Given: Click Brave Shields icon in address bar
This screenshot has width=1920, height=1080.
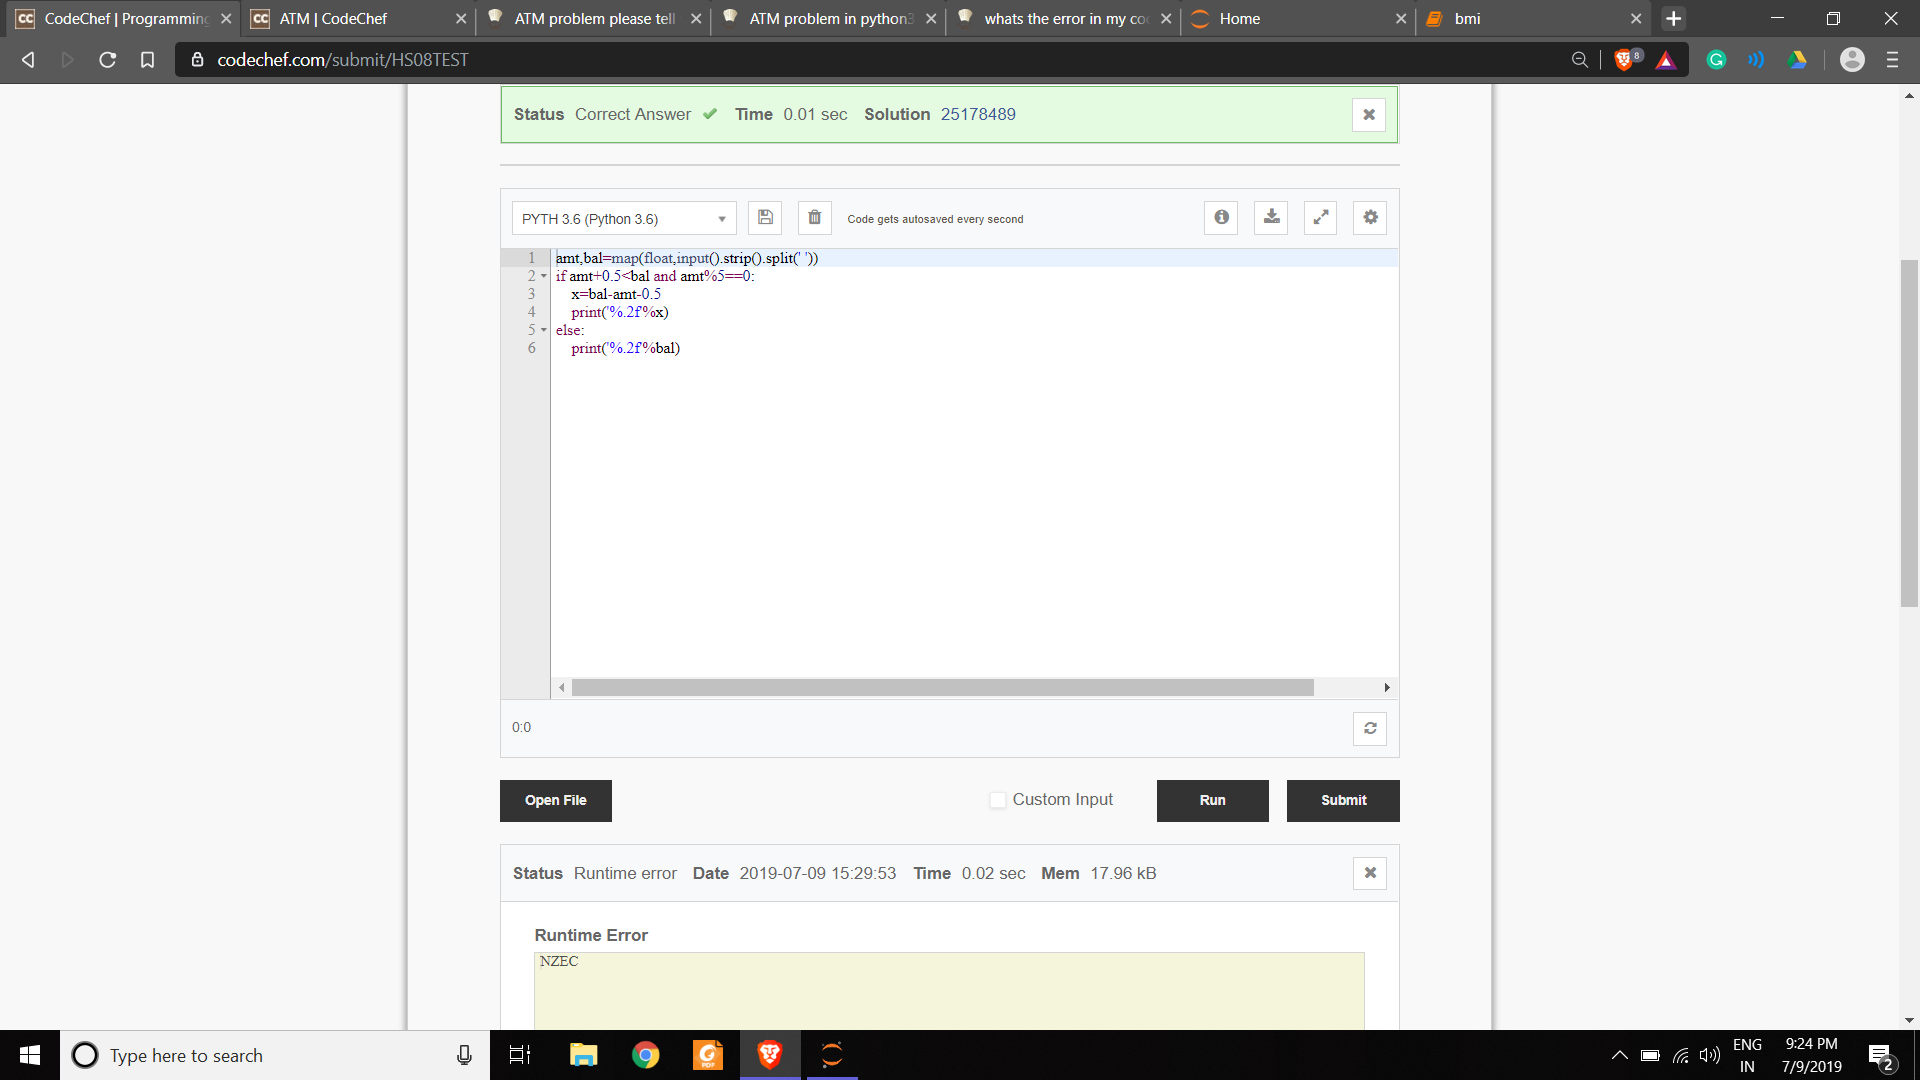Looking at the screenshot, I should 1624,60.
